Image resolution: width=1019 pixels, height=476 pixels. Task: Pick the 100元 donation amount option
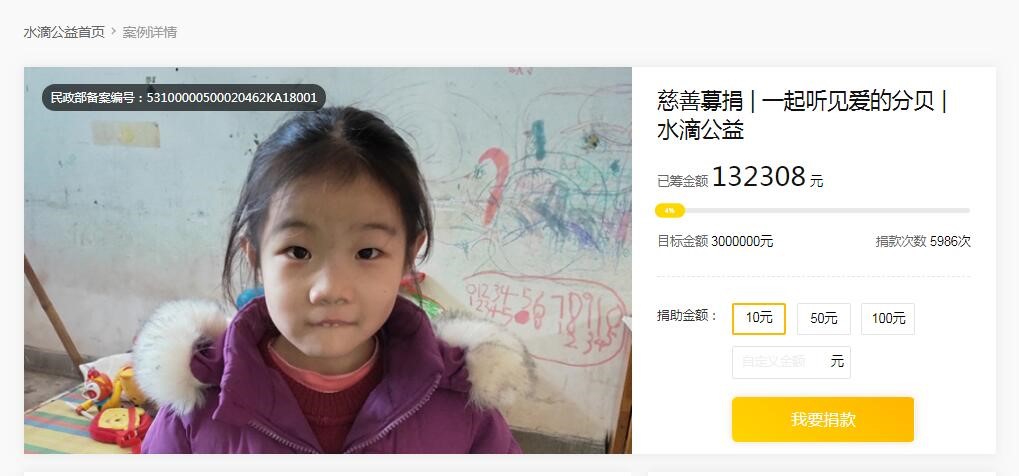[x=888, y=319]
